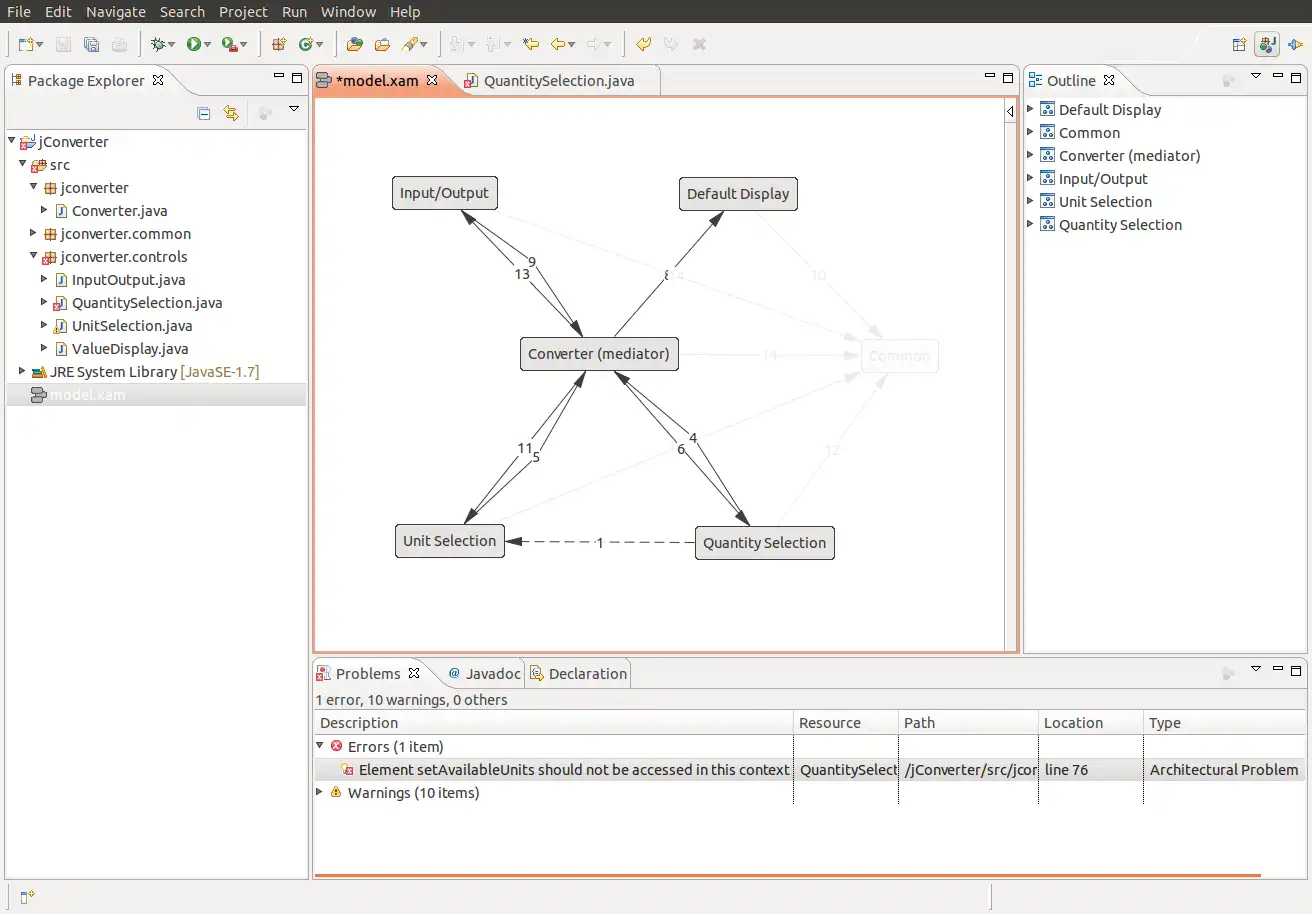This screenshot has height=914, width=1312.
Task: Click the Search flashlight toolbar icon
Action: tap(410, 44)
